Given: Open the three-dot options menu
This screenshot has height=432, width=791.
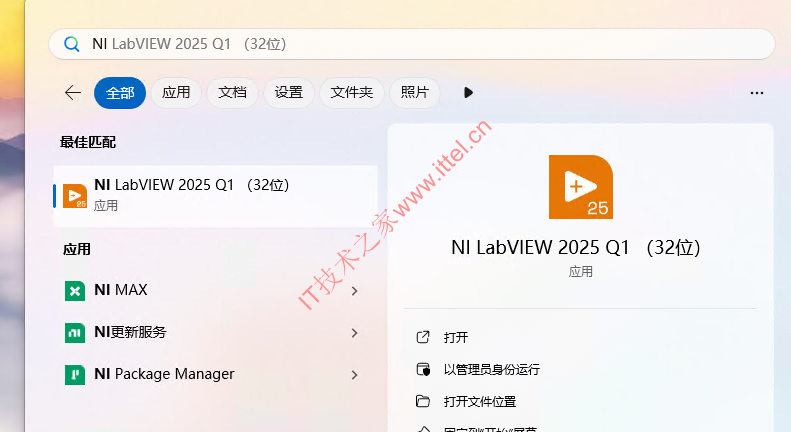Looking at the screenshot, I should pyautogui.click(x=757, y=93).
